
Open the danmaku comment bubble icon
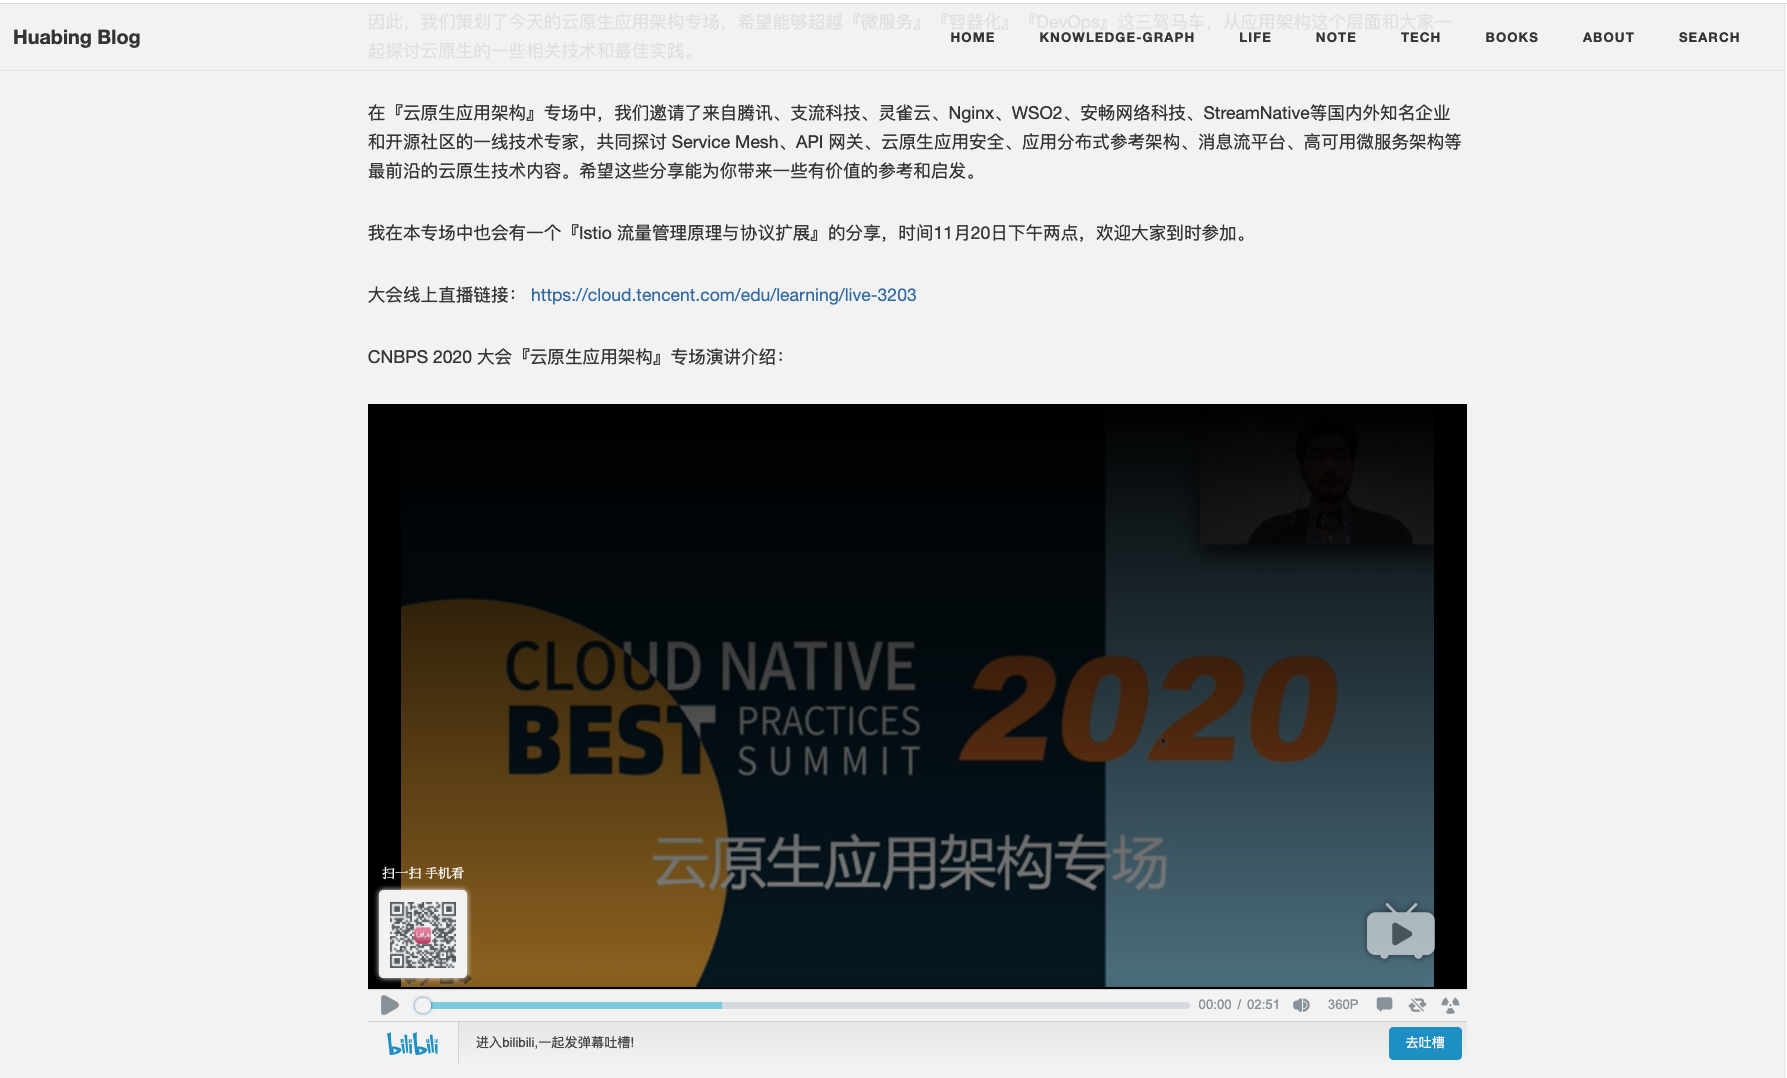tap(1384, 1004)
